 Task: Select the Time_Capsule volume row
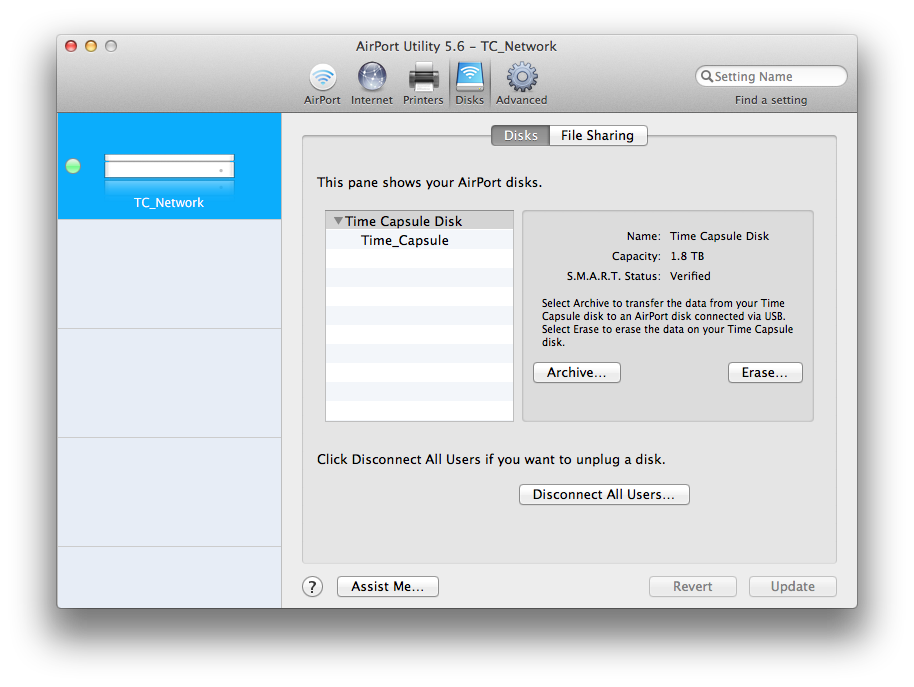pos(419,240)
